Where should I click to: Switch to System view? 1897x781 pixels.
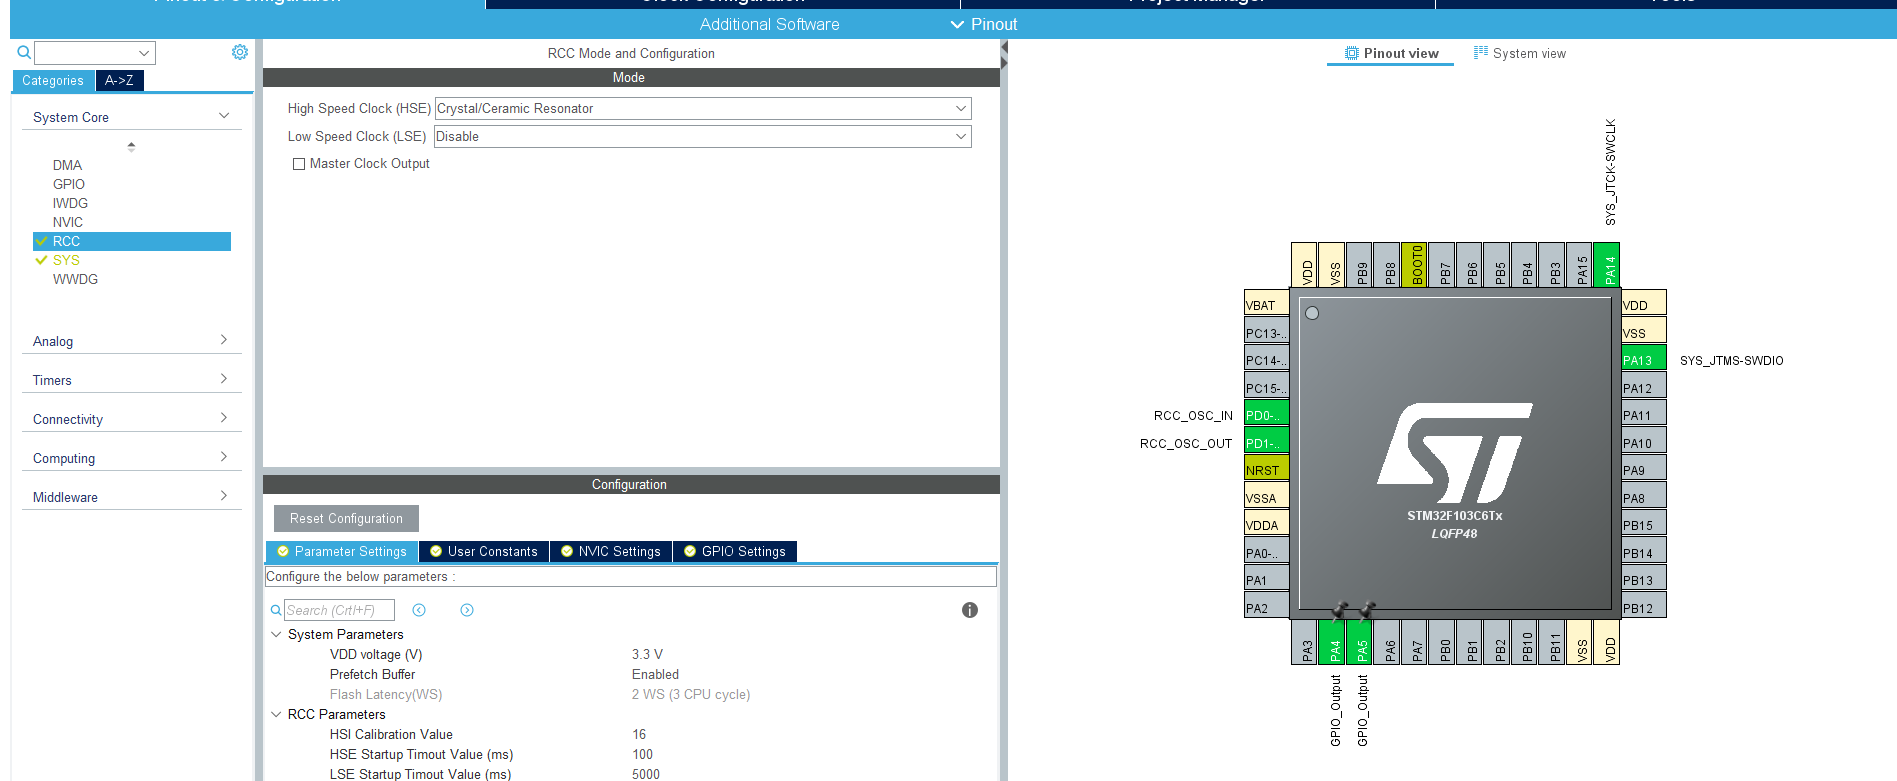click(1520, 53)
